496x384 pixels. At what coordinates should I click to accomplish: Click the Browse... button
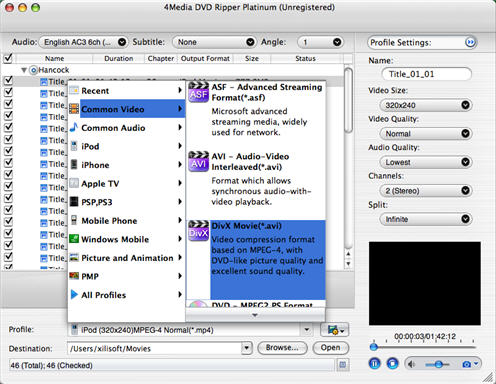click(282, 348)
